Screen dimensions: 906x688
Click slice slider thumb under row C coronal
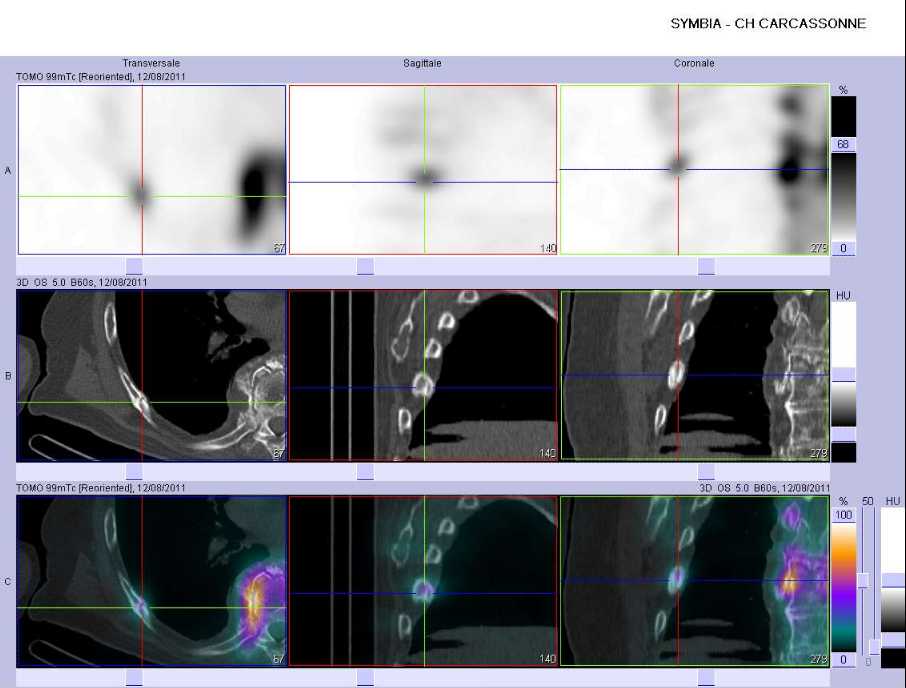pos(706,678)
